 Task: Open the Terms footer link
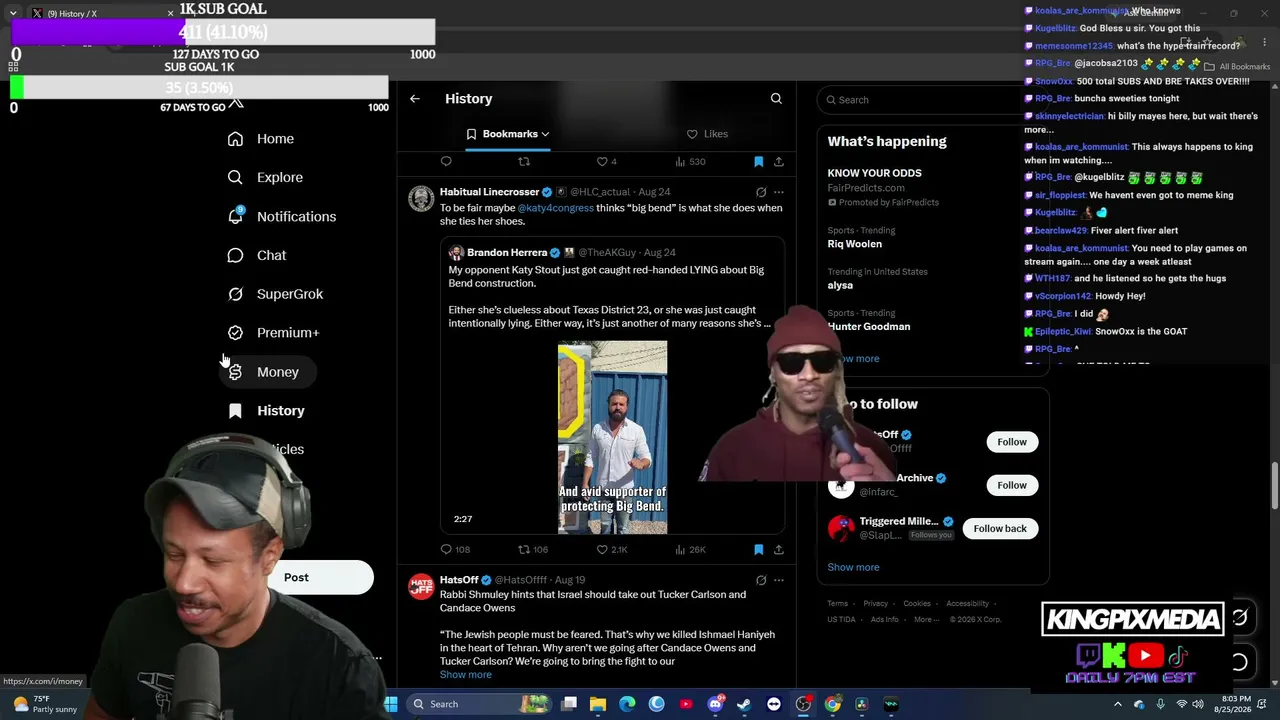[x=837, y=604]
